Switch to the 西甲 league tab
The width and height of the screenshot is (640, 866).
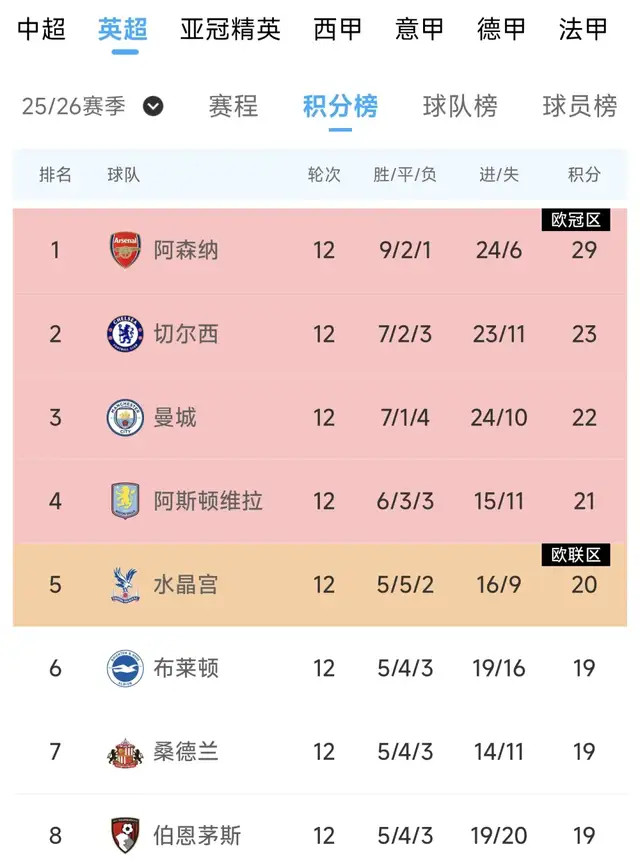338,29
